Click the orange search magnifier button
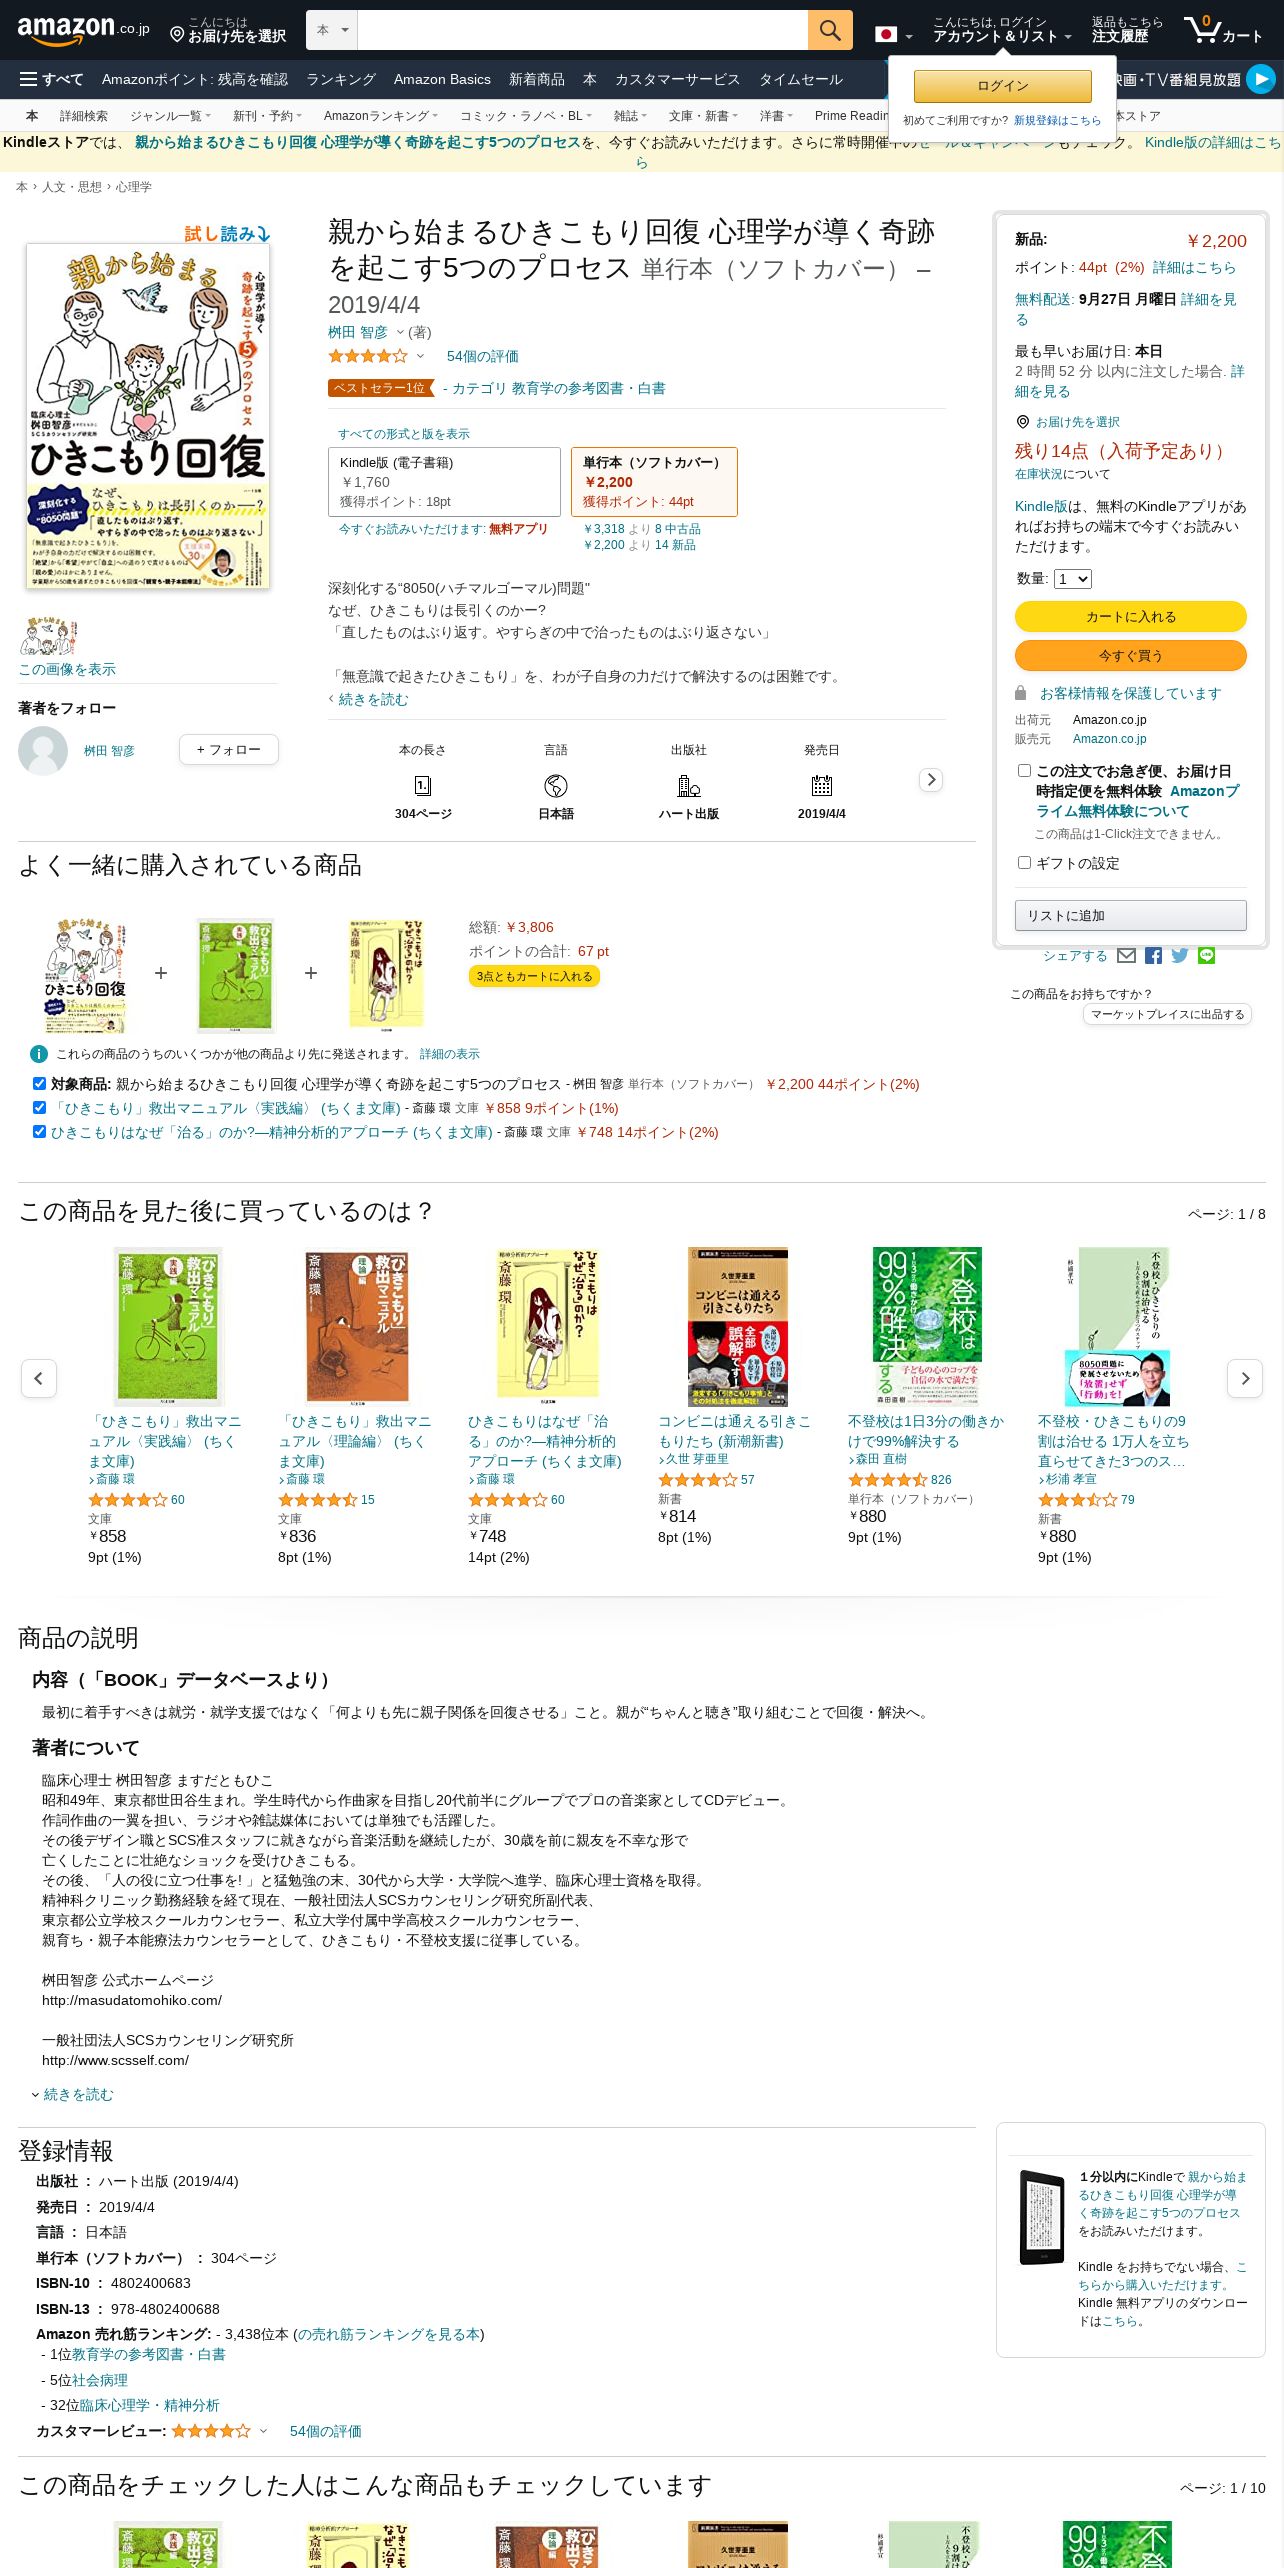Screen dimensions: 1284x2568 (830, 30)
